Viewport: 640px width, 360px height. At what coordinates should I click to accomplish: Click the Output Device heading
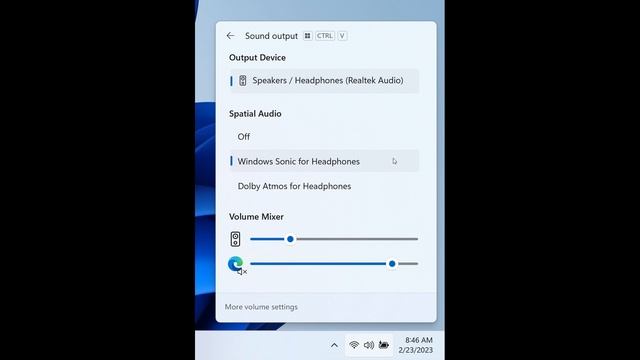coord(257,58)
